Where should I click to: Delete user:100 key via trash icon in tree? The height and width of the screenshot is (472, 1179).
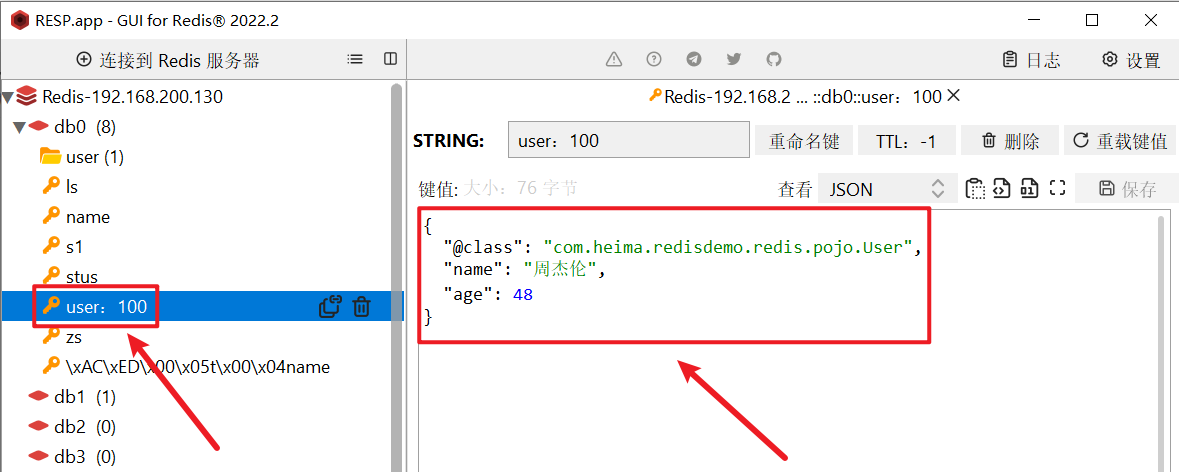click(362, 306)
